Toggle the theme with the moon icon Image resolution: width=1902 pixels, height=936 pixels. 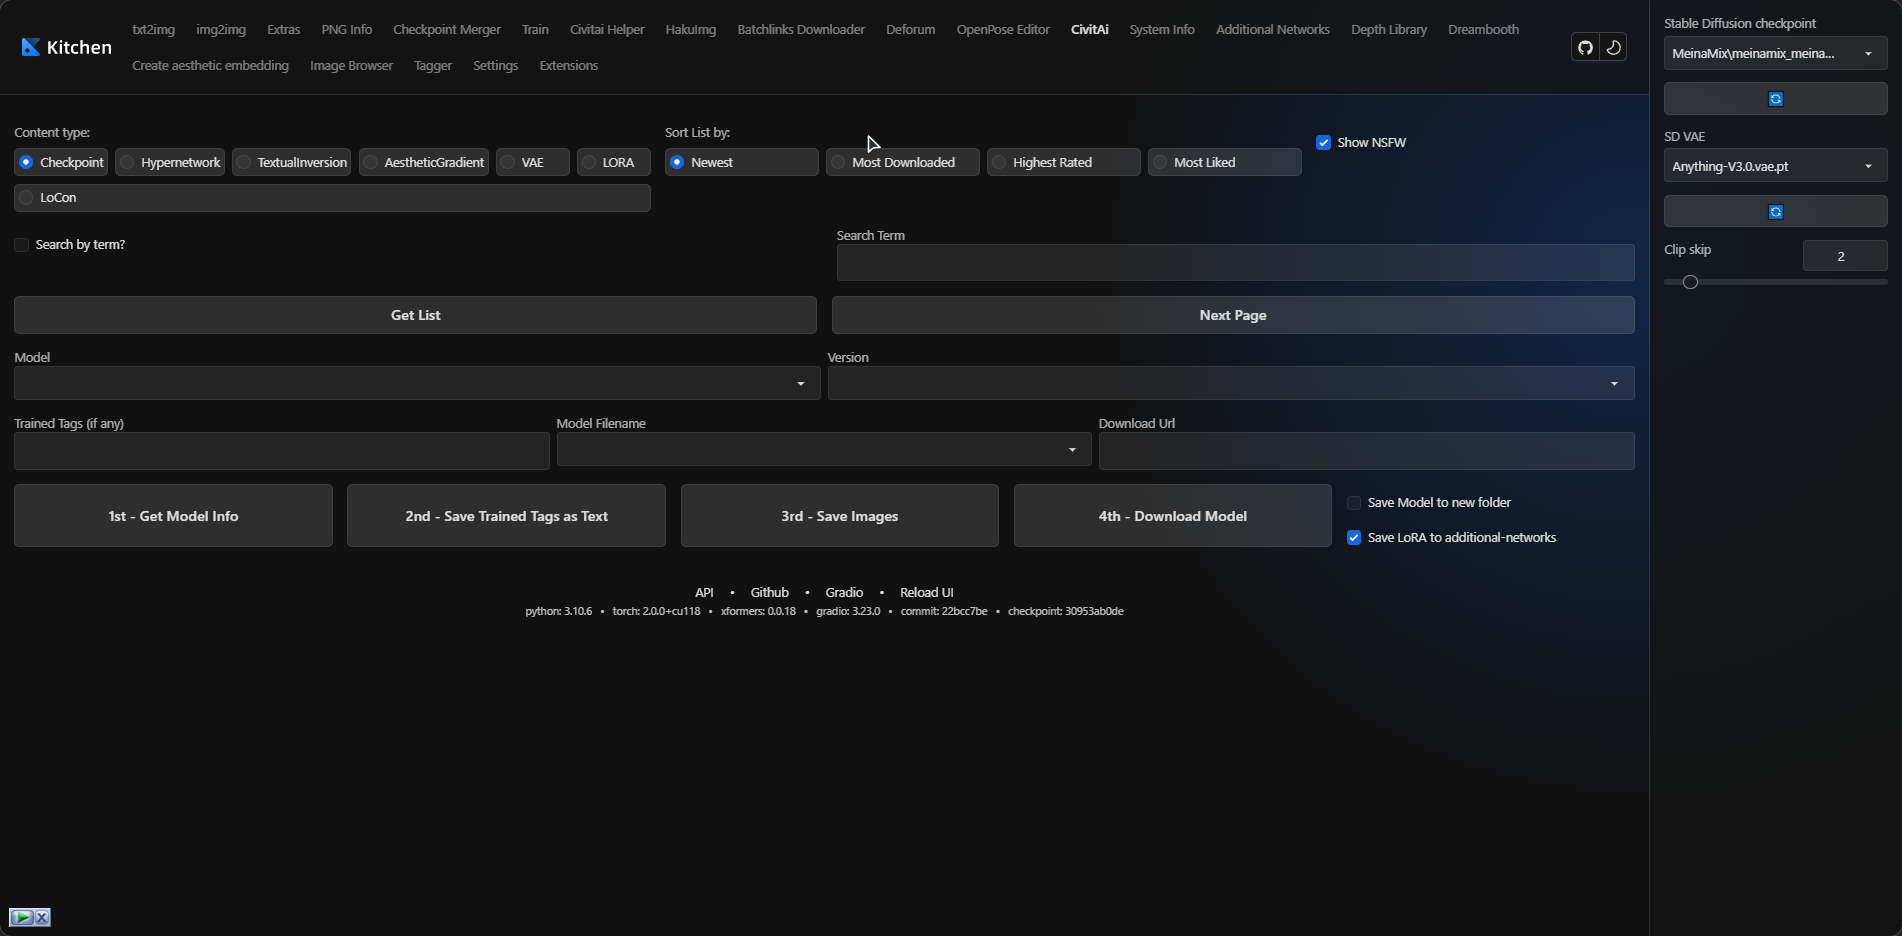(1613, 47)
